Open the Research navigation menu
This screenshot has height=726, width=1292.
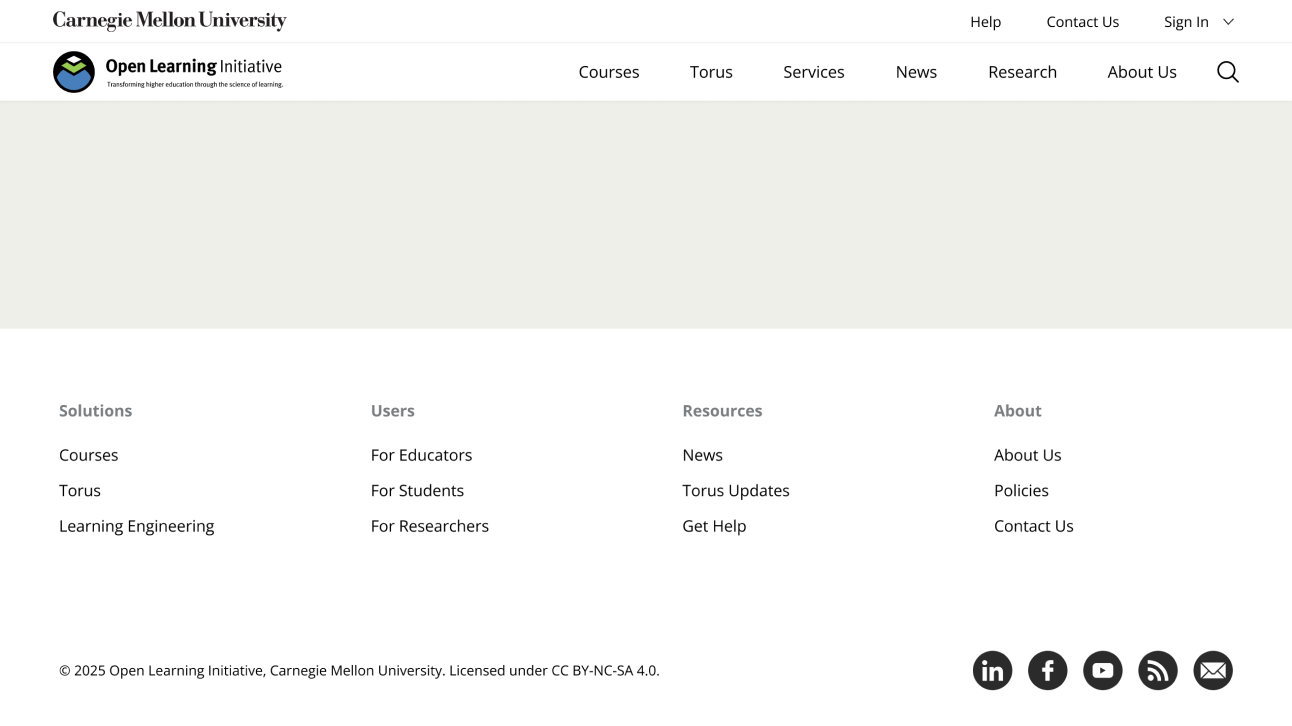(1022, 72)
